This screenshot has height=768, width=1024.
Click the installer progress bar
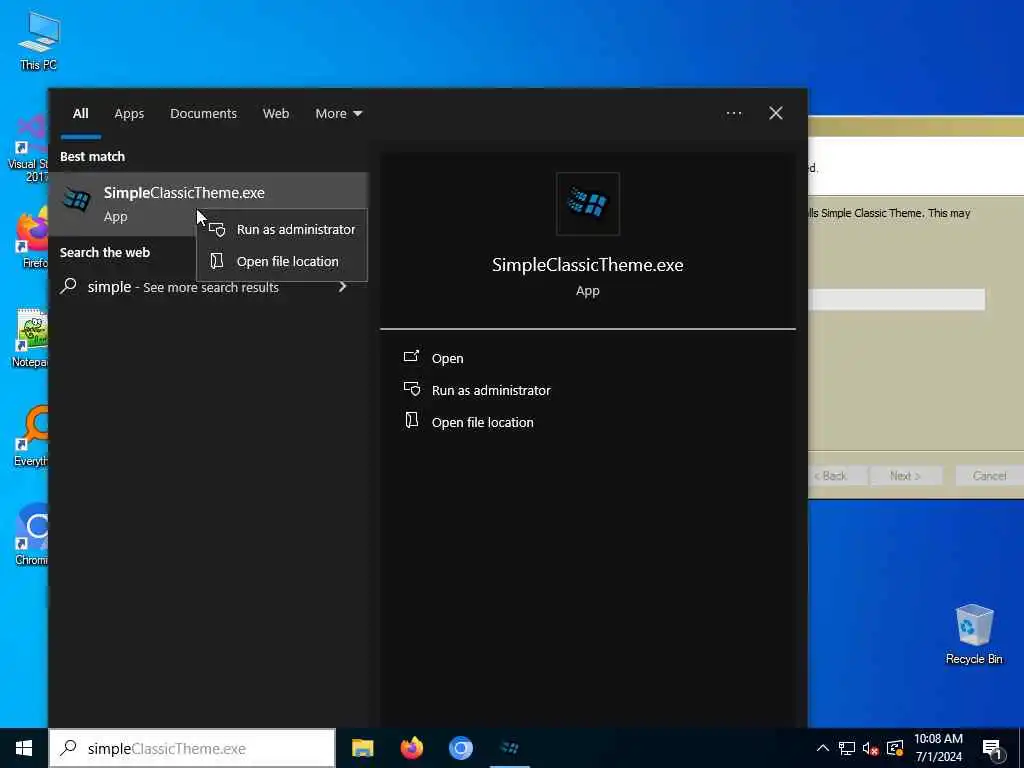point(897,300)
